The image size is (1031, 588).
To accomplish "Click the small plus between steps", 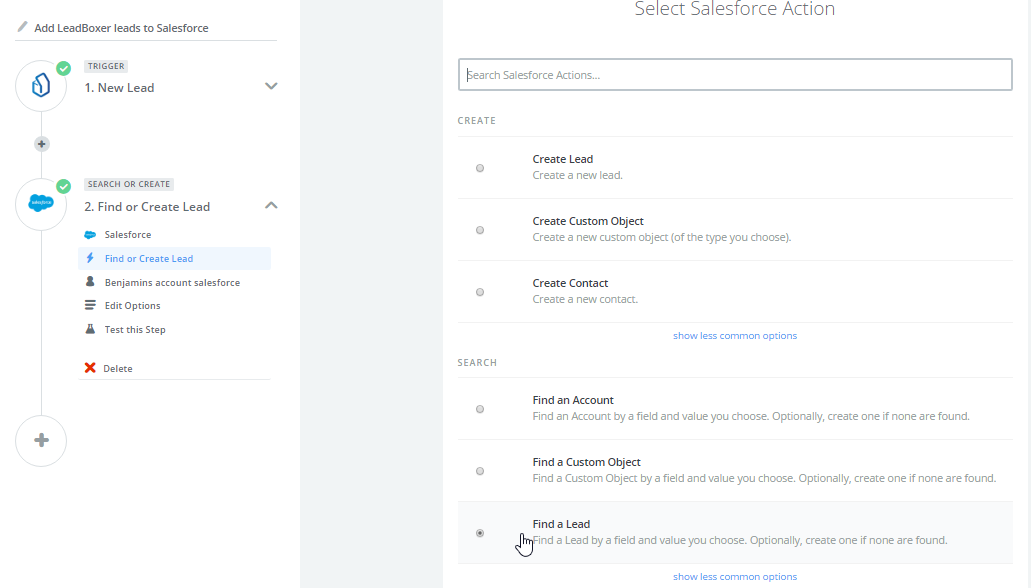I will click(41, 144).
